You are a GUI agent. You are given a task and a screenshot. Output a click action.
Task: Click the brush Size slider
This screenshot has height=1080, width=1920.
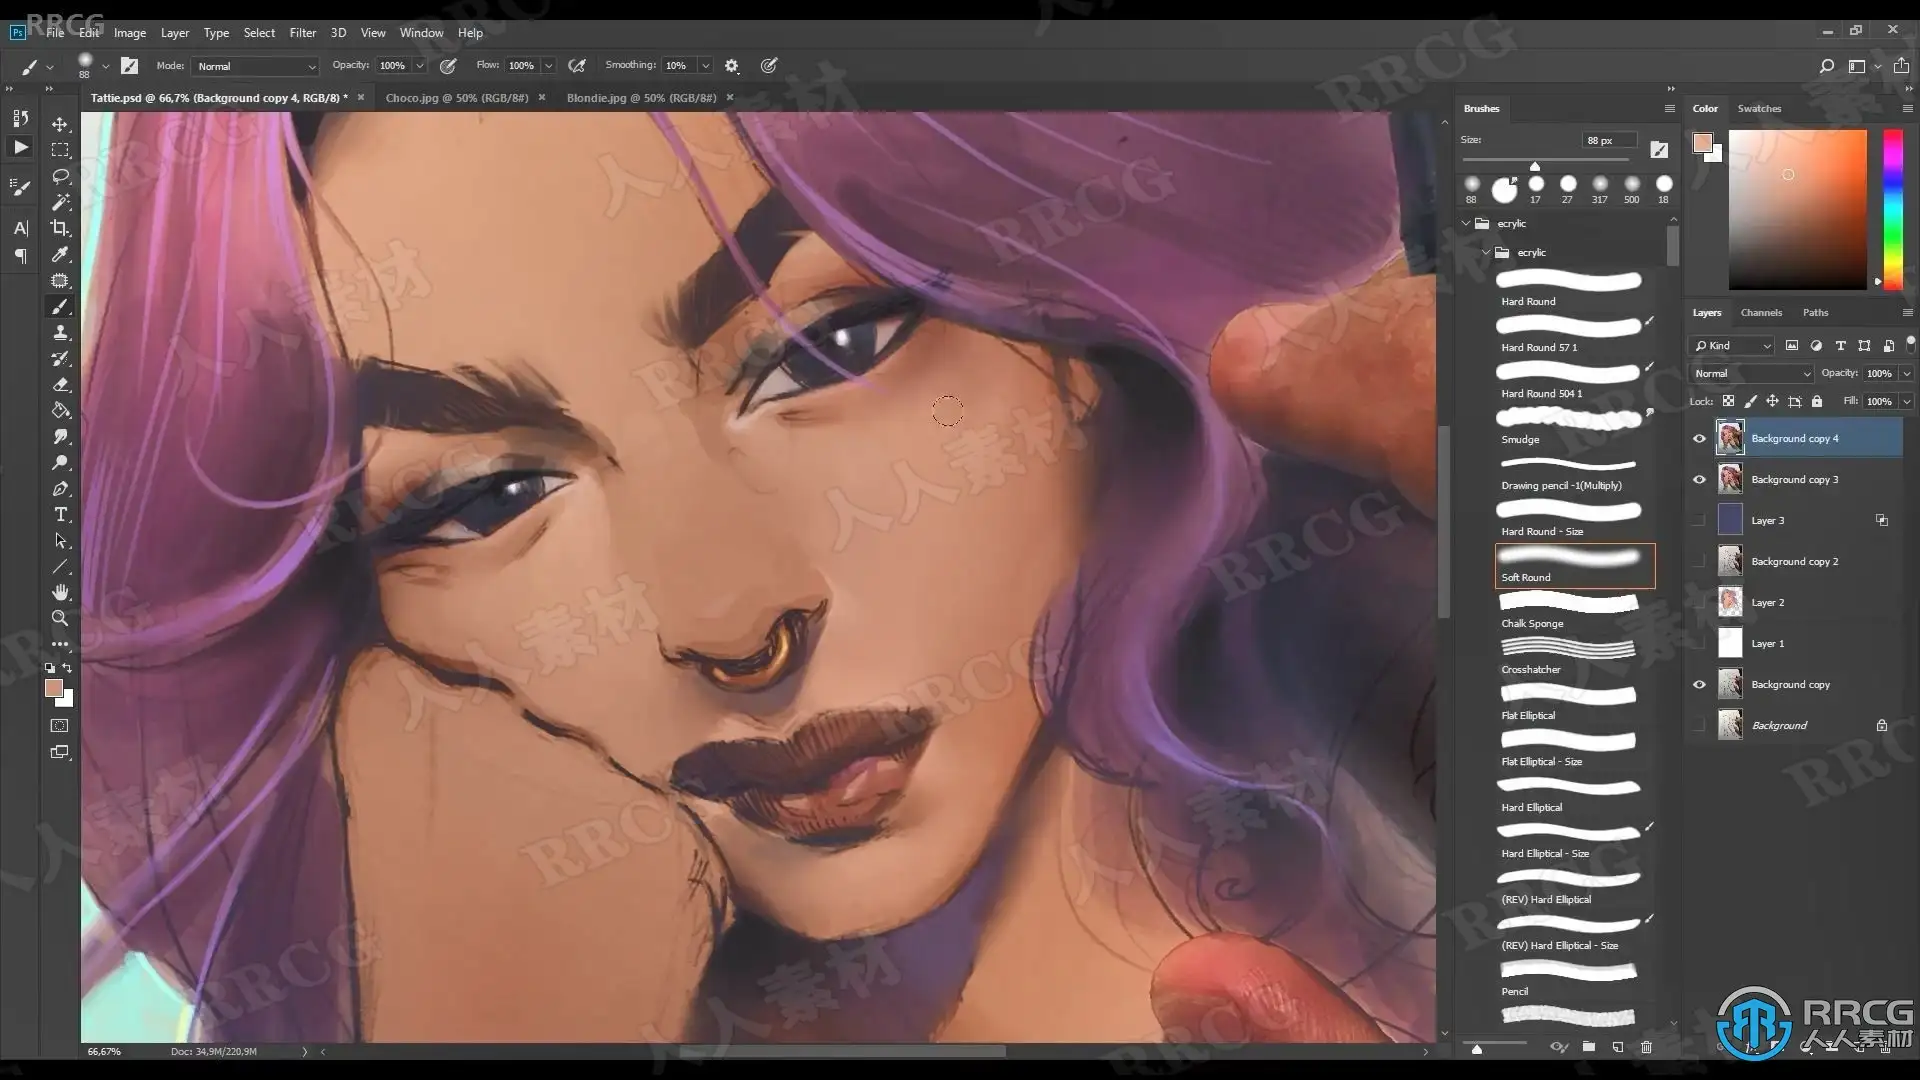click(x=1546, y=161)
